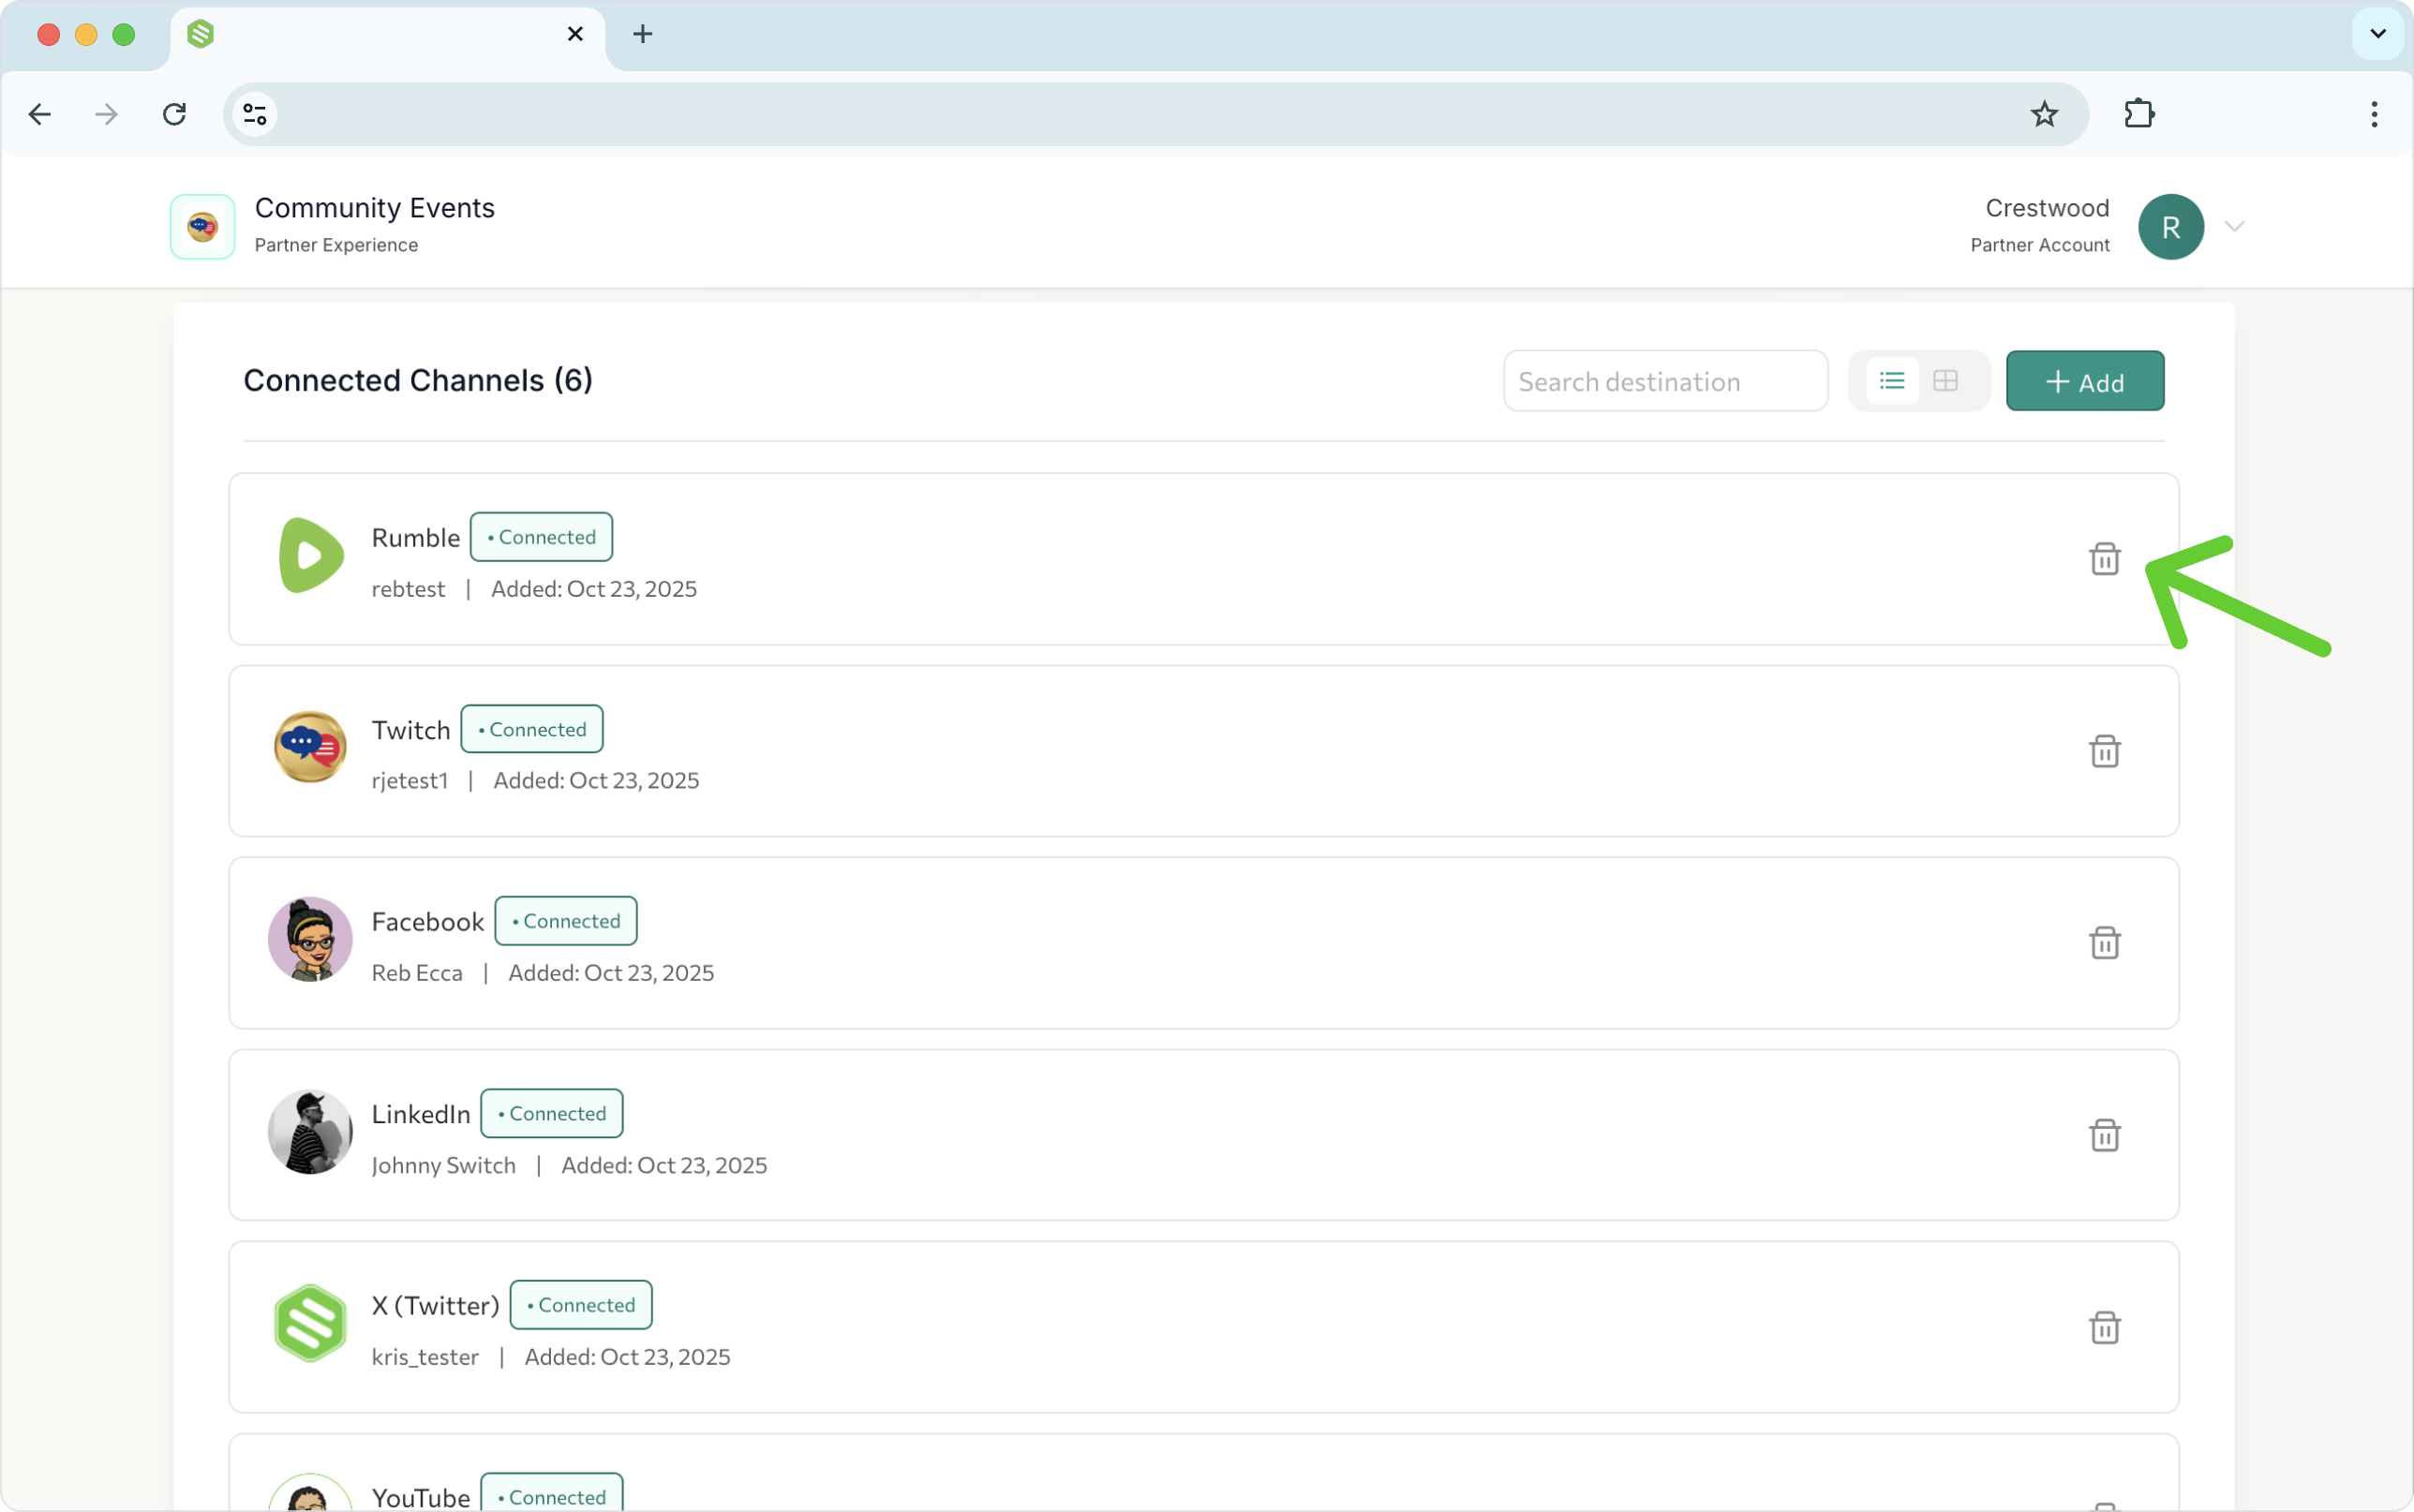Expand the tab search dropdown
This screenshot has width=2414, height=1512.
[2378, 34]
